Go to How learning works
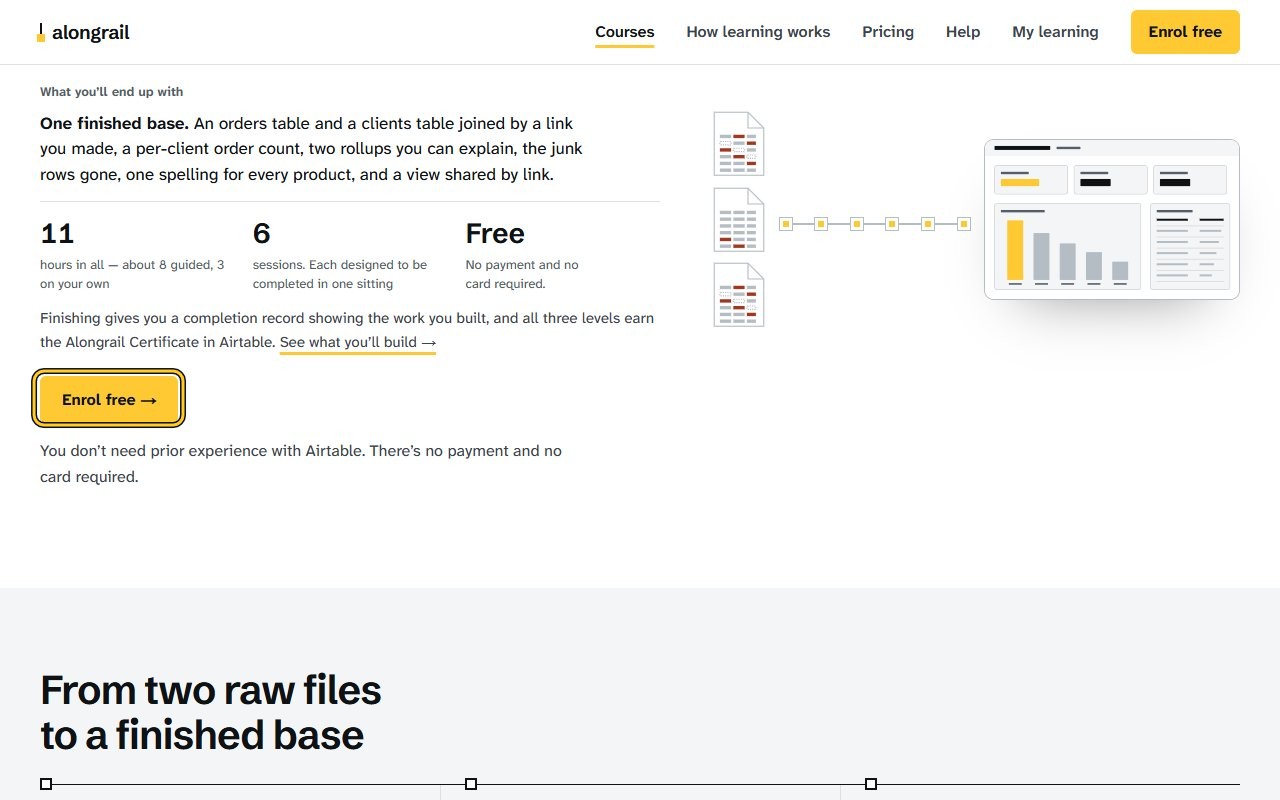1280x800 pixels. [758, 32]
